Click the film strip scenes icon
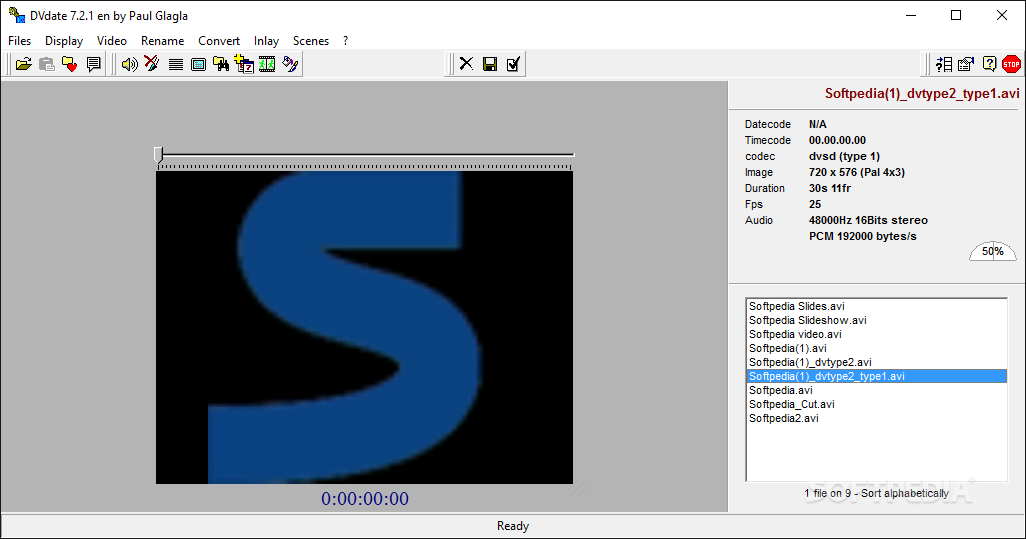 pyautogui.click(x=267, y=64)
